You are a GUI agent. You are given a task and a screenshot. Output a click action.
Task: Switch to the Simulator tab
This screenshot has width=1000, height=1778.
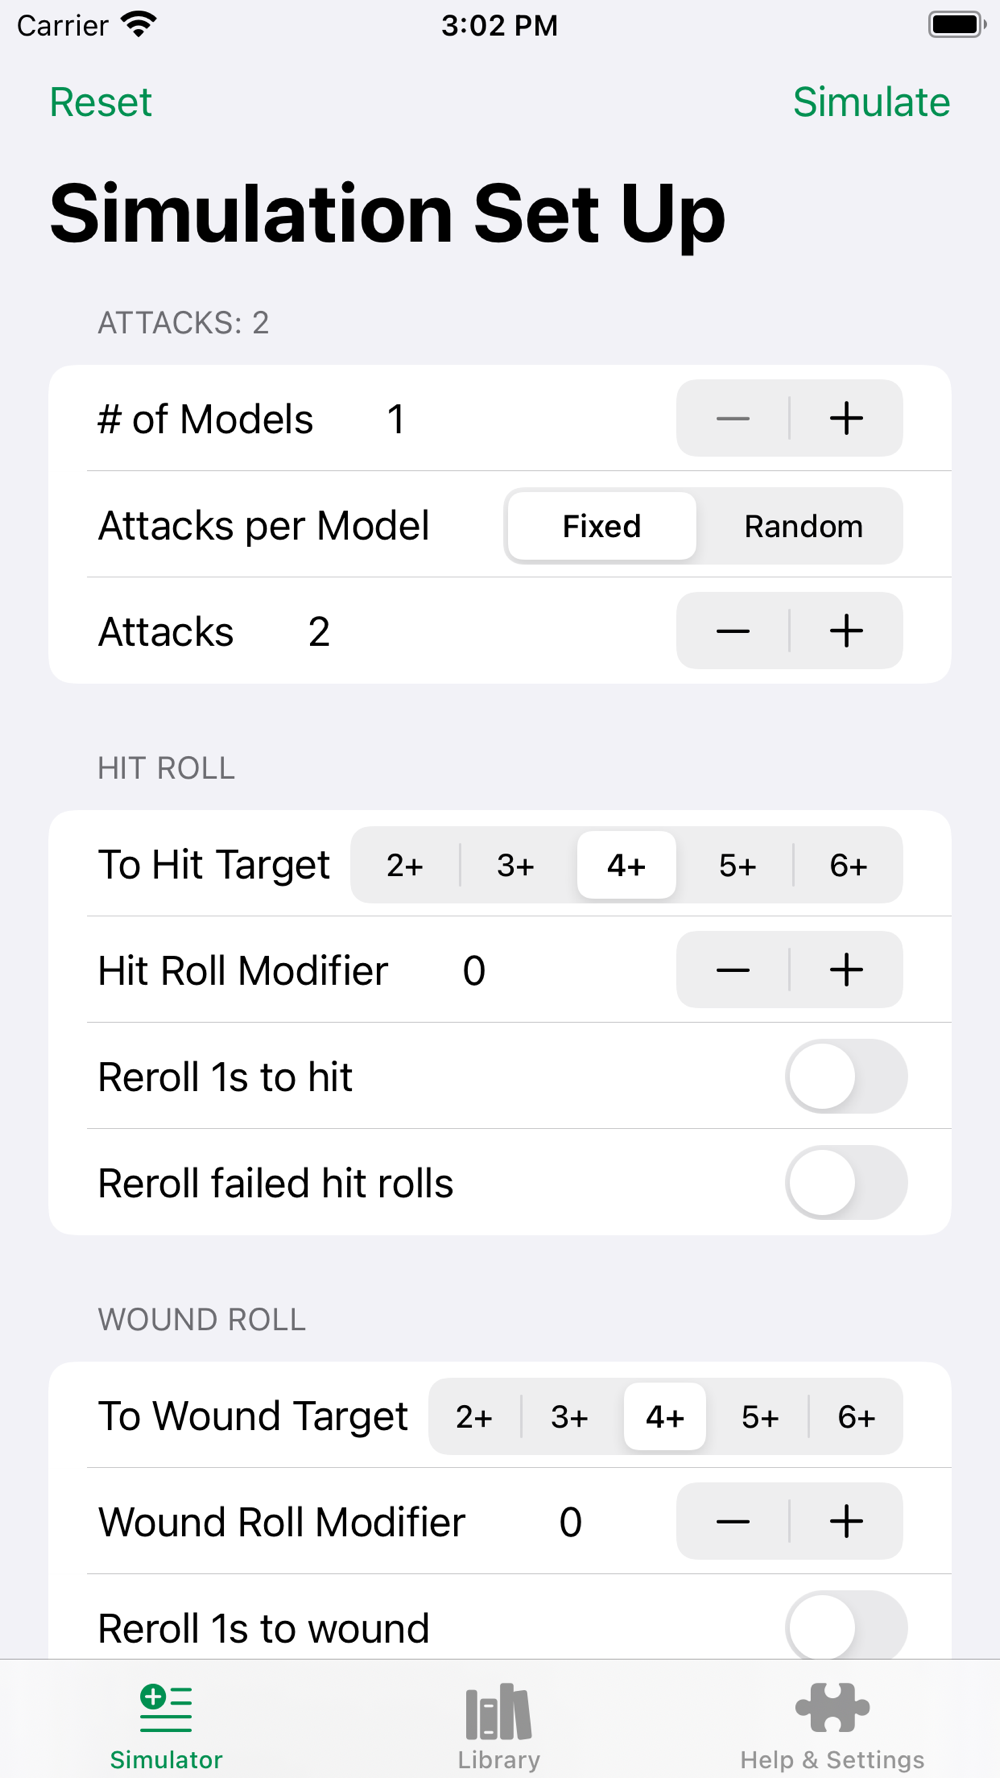(166, 1726)
